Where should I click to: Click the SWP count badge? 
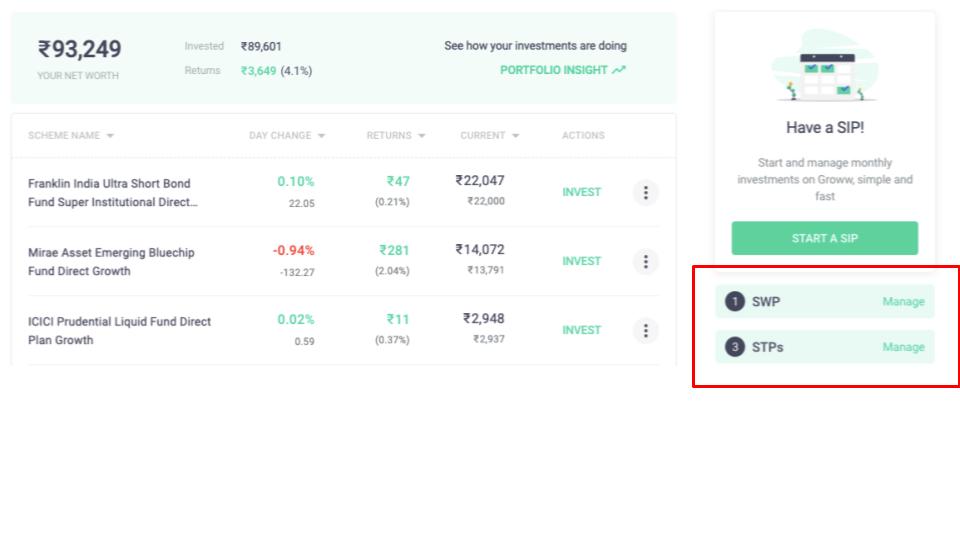[x=735, y=302]
